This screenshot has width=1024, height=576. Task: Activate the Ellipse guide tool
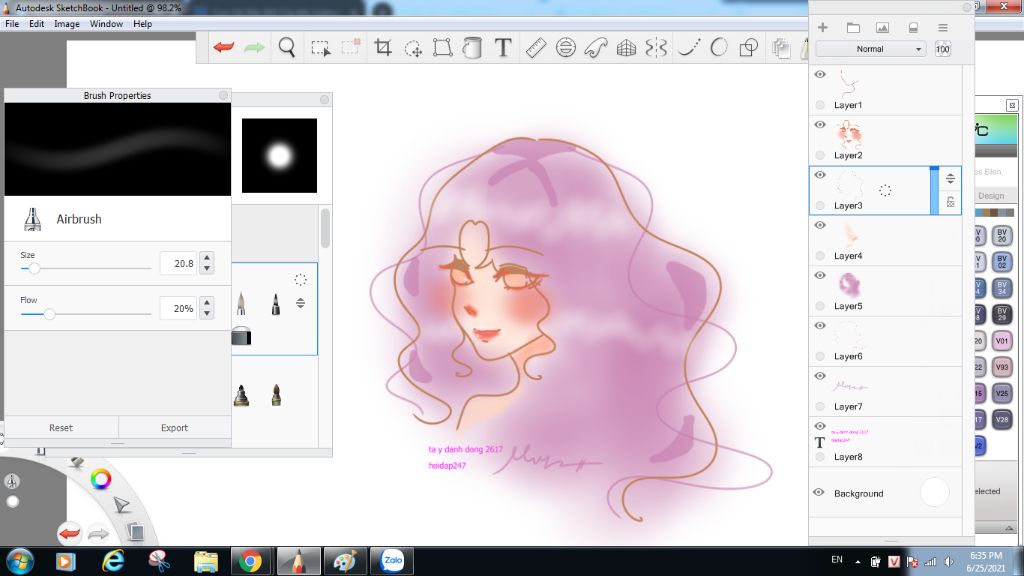566,48
